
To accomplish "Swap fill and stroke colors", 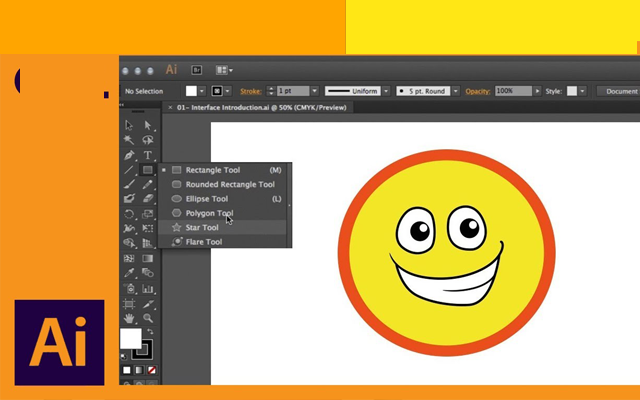I will [x=148, y=330].
